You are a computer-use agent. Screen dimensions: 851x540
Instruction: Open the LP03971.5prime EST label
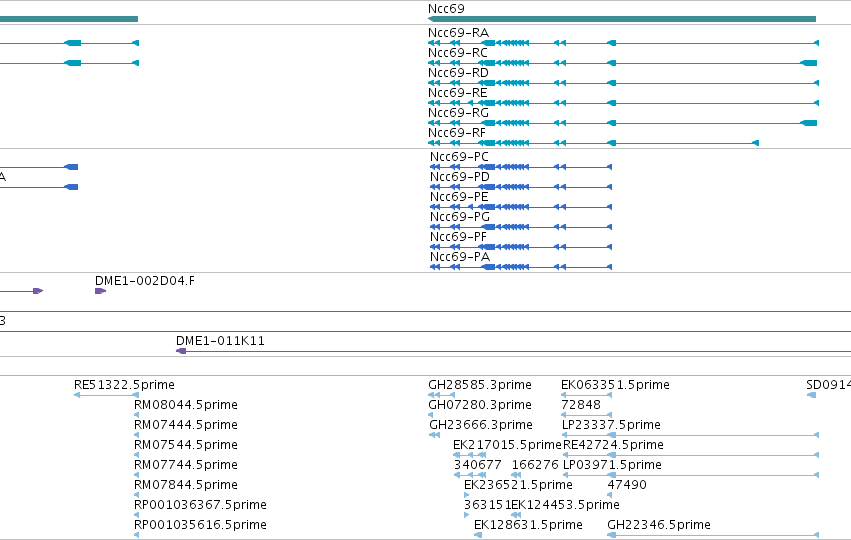[x=612, y=465]
